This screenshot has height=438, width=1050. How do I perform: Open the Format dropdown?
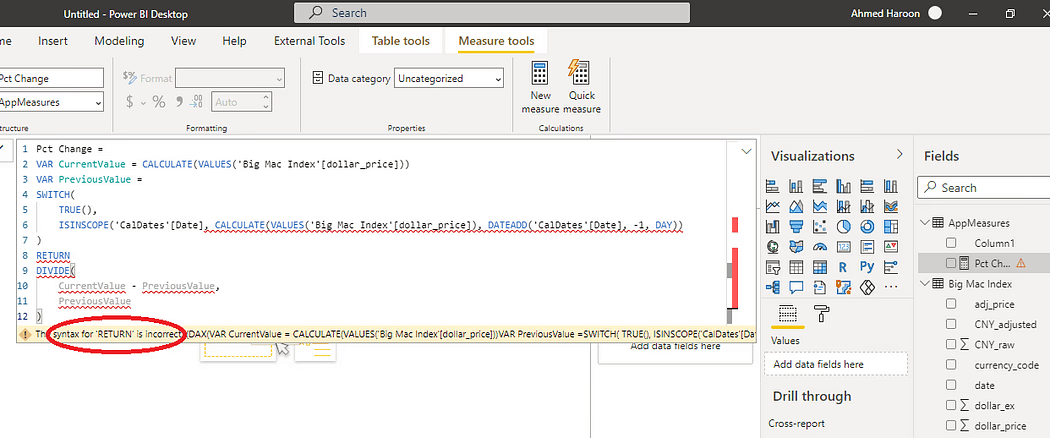(x=230, y=78)
